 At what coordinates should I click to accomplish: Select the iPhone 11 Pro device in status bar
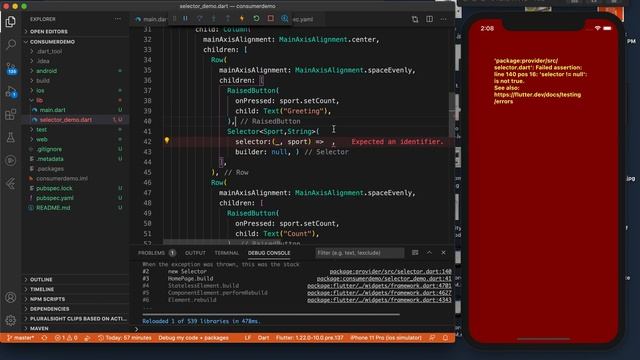coord(386,338)
